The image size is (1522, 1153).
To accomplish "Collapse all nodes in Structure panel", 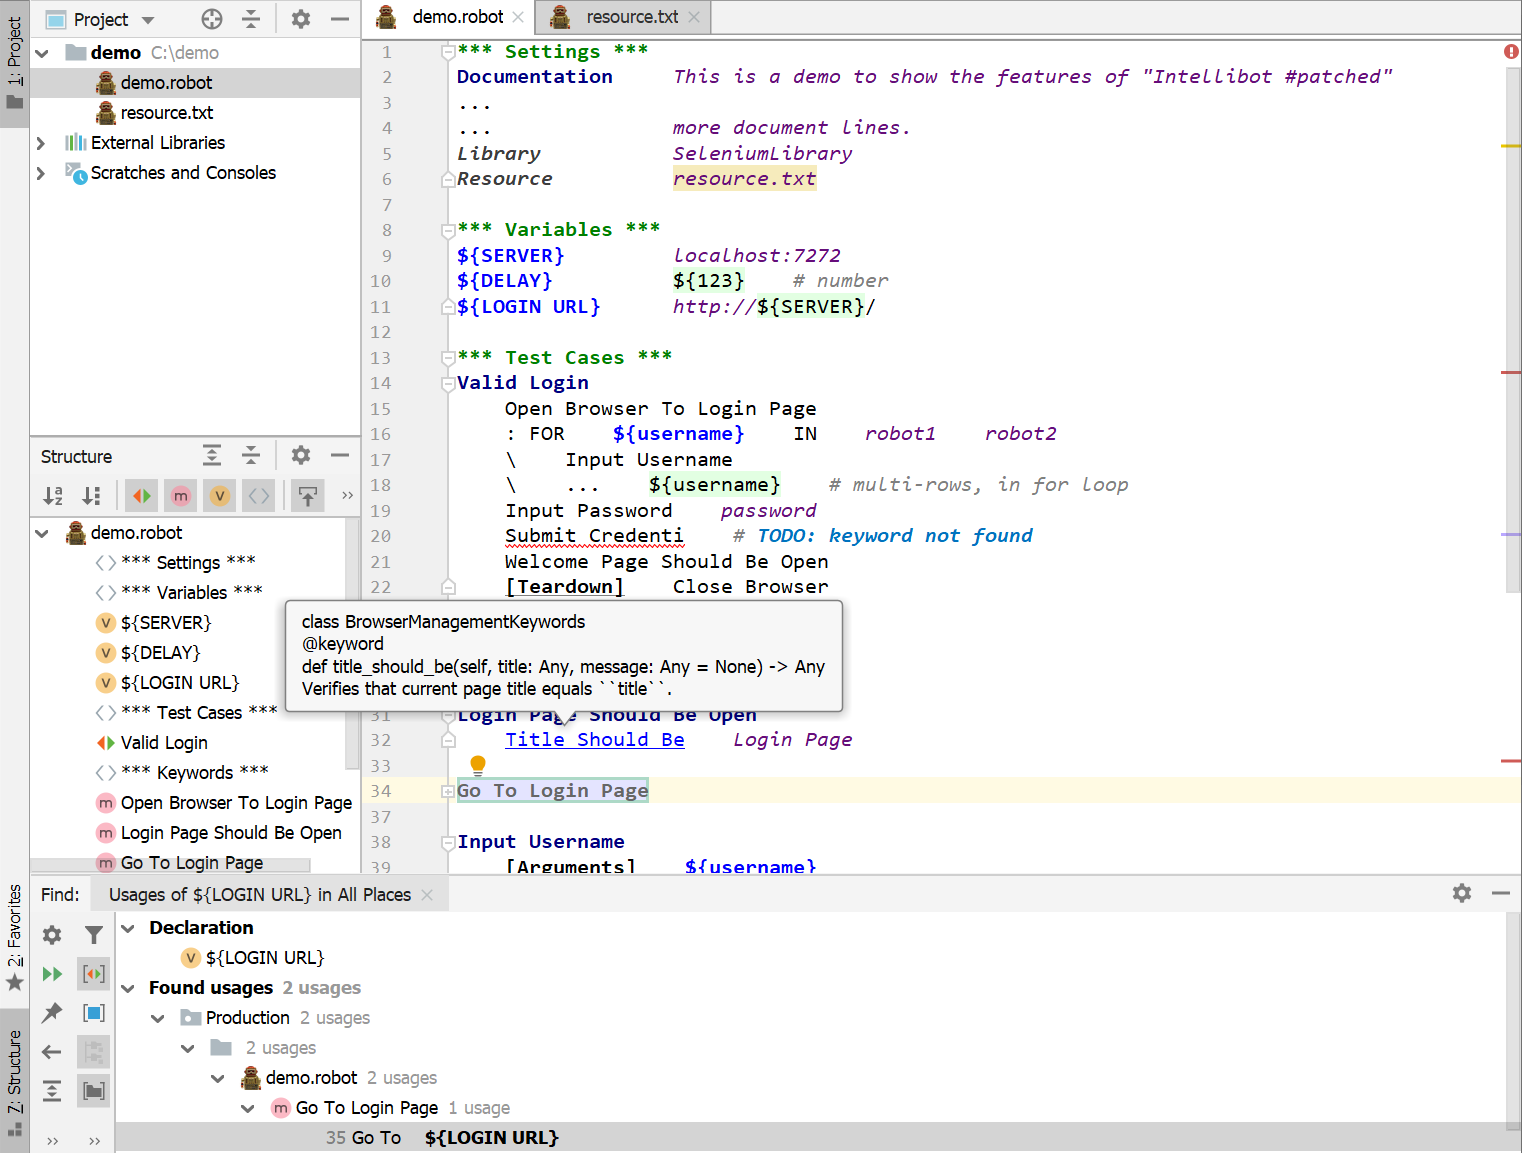I will click(251, 456).
